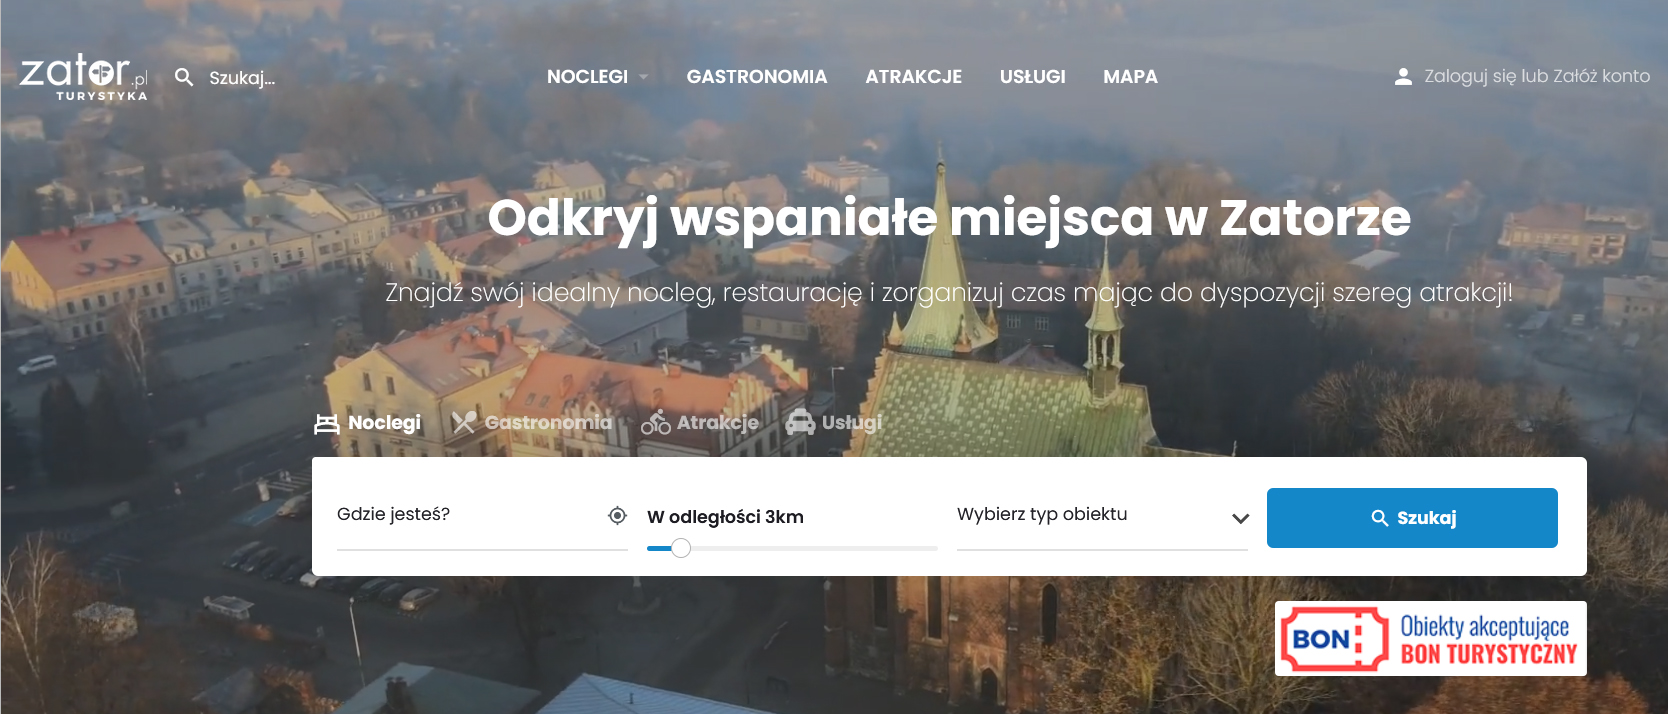Click the magnifier icon beside Szukaj... in header
The image size is (1668, 714).
(x=184, y=77)
